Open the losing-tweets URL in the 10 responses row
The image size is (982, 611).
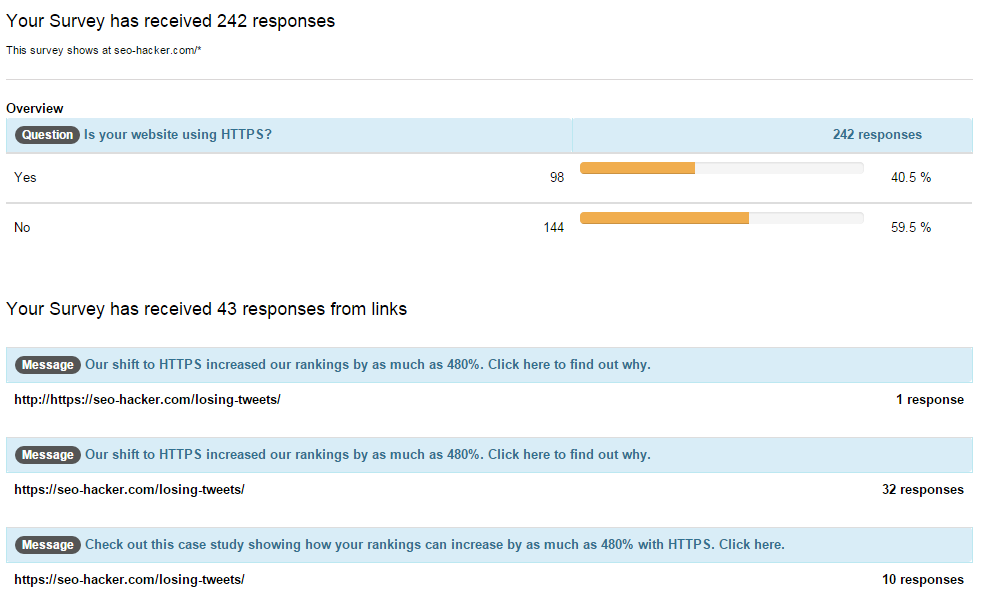[x=129, y=579]
